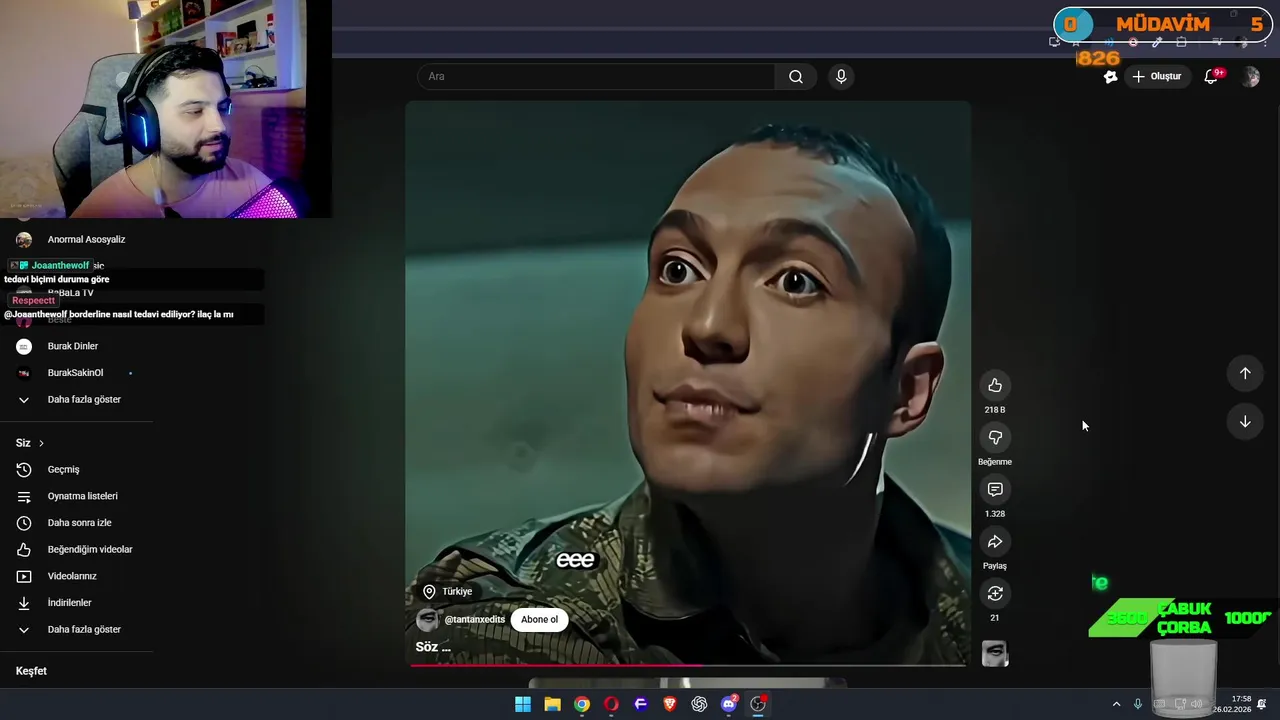Screen dimensions: 1280x720
Task: Open notifications bell showing 9+
Action: pyautogui.click(x=1212, y=76)
